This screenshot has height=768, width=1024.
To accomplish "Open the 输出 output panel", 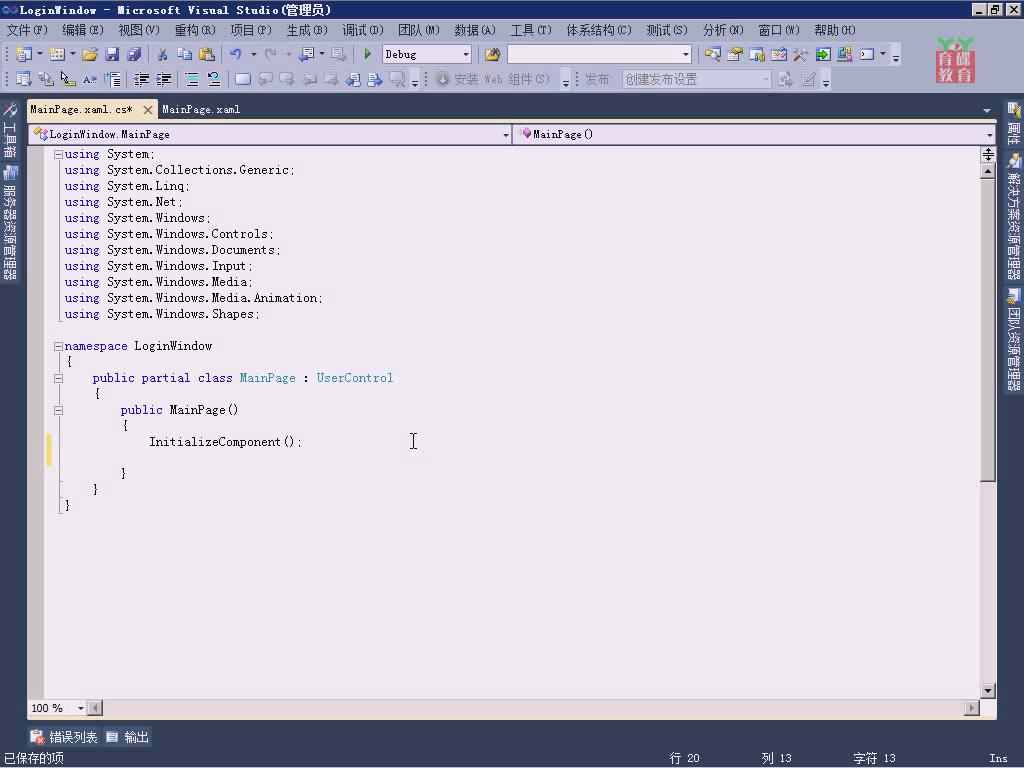I will tap(128, 737).
